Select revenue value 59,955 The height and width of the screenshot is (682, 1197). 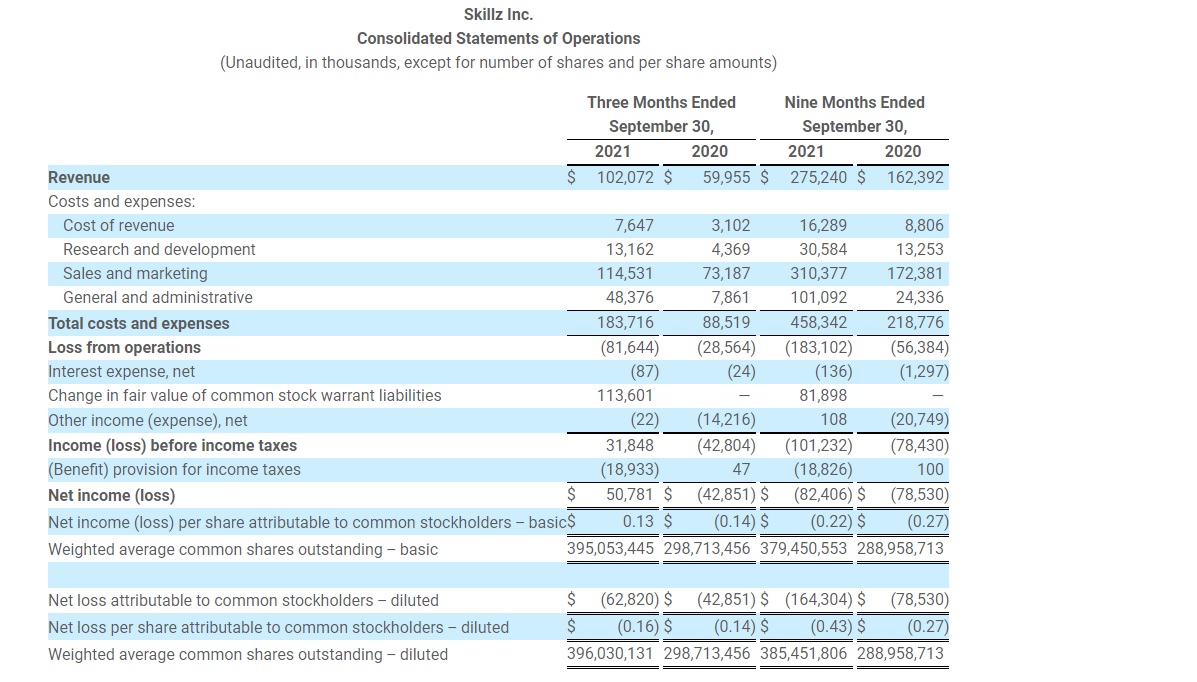pyautogui.click(x=727, y=177)
